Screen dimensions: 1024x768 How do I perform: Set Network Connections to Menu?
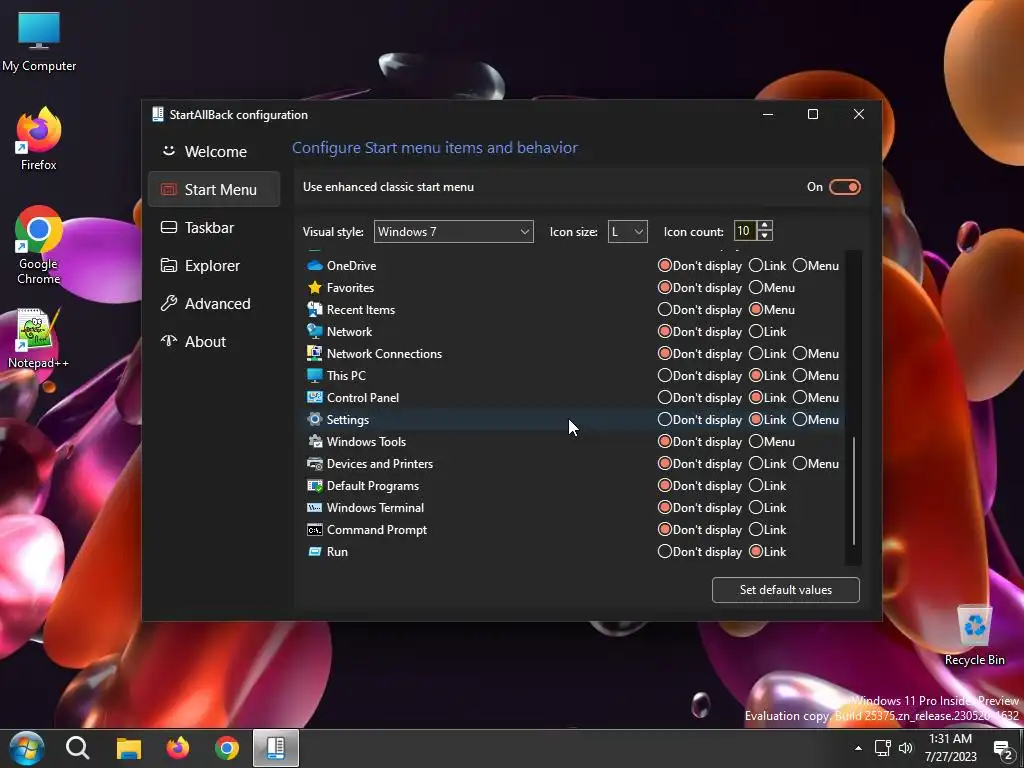[x=800, y=353]
